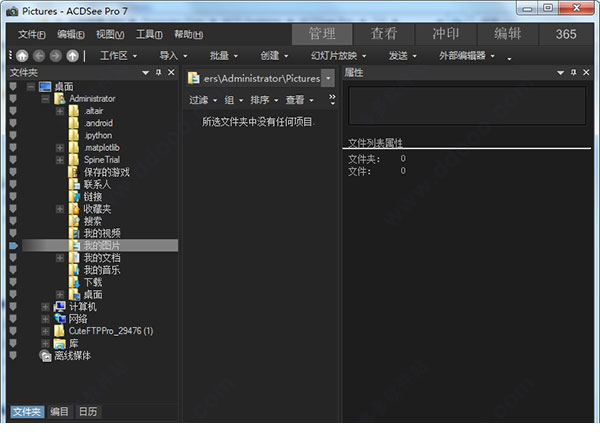The height and width of the screenshot is (439, 600).
Task: Switch to the 365 mode tab
Action: click(x=566, y=34)
